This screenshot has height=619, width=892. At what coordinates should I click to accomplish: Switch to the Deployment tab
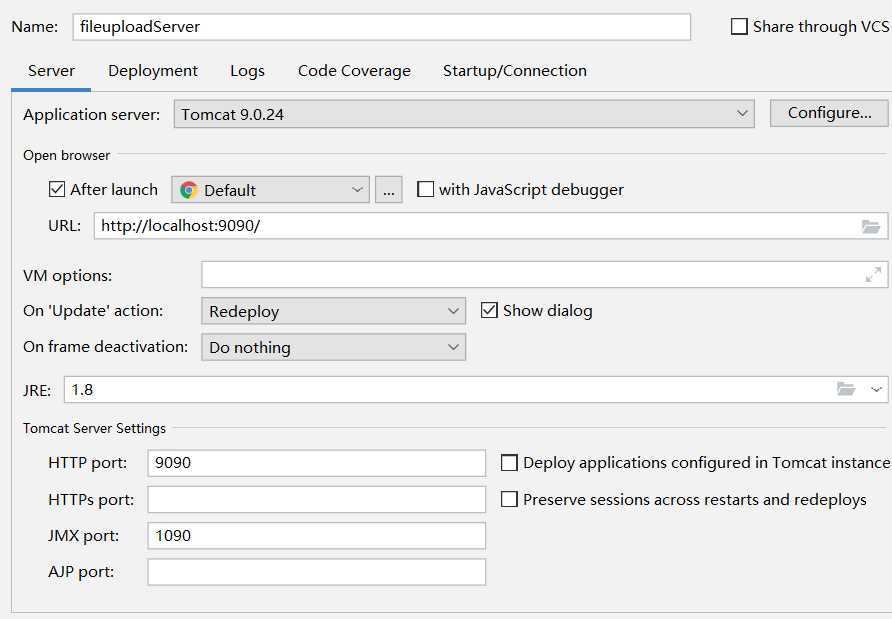(153, 71)
